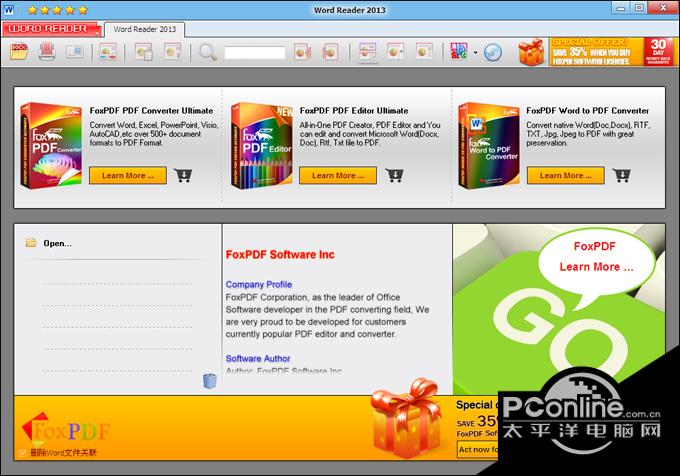Click the FoxPDF Learn More speech bubble
This screenshot has width=680, height=476.
click(596, 262)
